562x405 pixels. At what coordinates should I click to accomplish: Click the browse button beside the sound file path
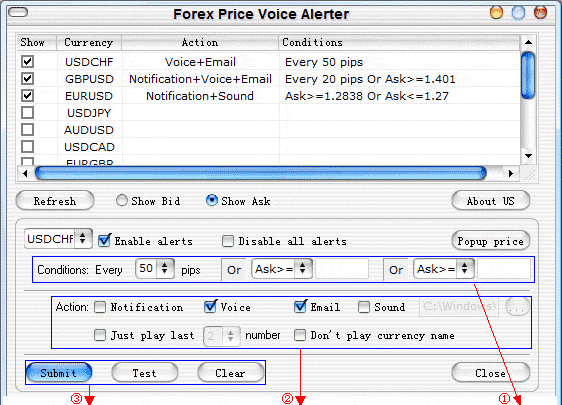point(517,307)
